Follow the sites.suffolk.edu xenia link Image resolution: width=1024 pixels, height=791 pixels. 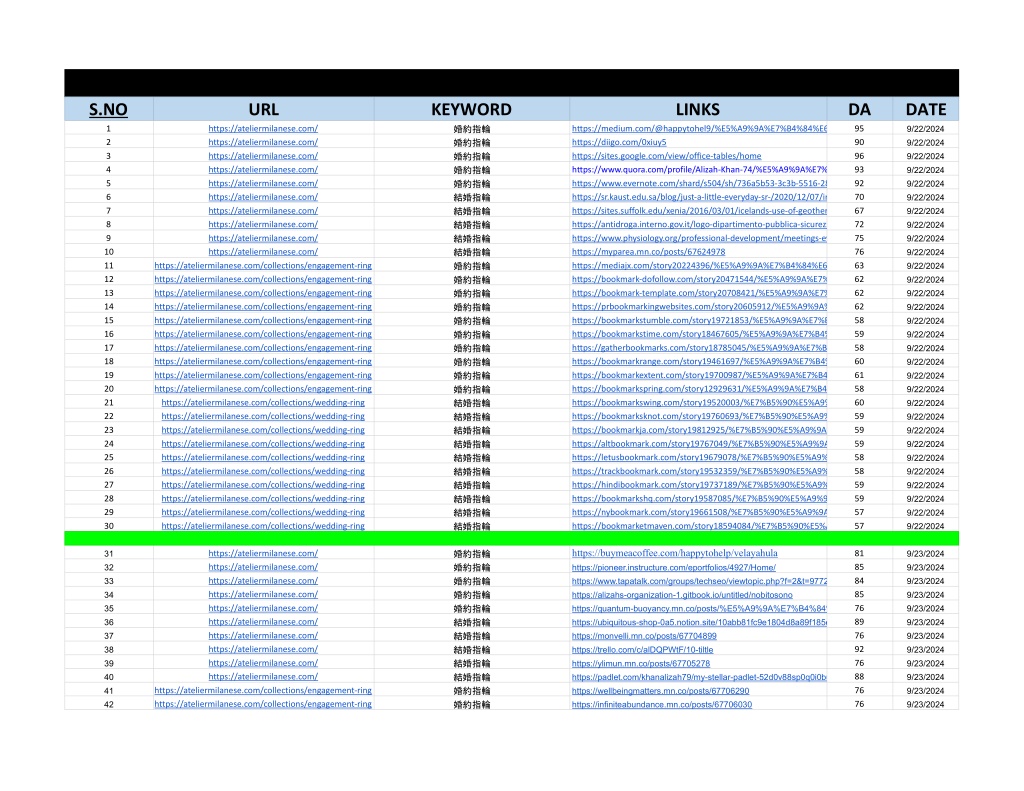pos(699,211)
